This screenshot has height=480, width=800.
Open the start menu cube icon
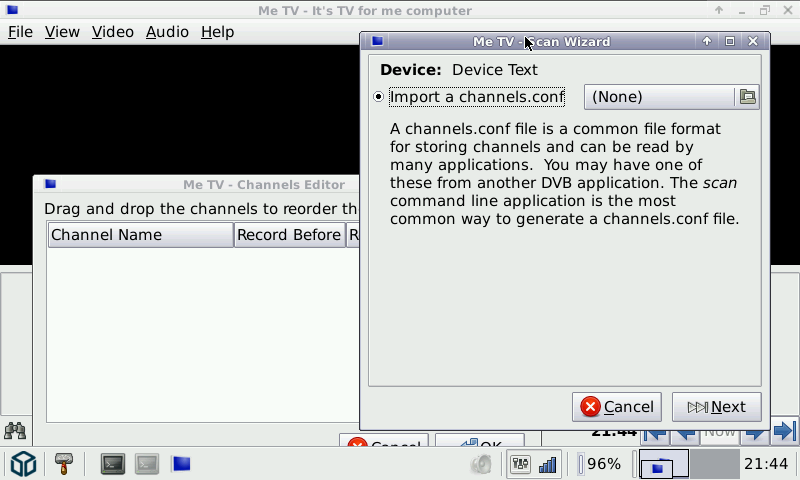tap(23, 464)
